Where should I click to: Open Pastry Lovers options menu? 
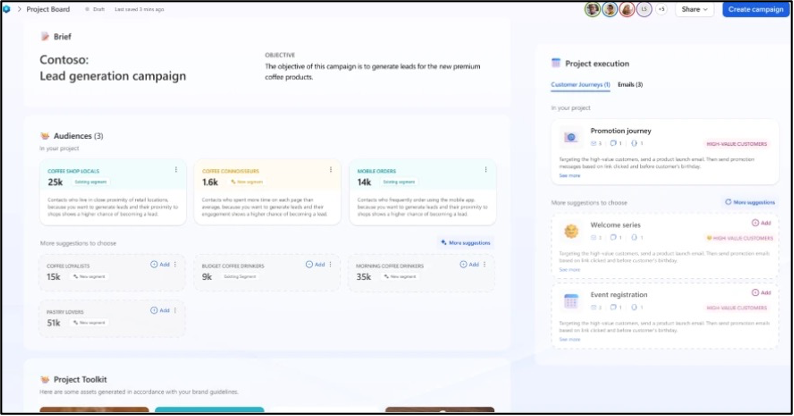(x=175, y=310)
